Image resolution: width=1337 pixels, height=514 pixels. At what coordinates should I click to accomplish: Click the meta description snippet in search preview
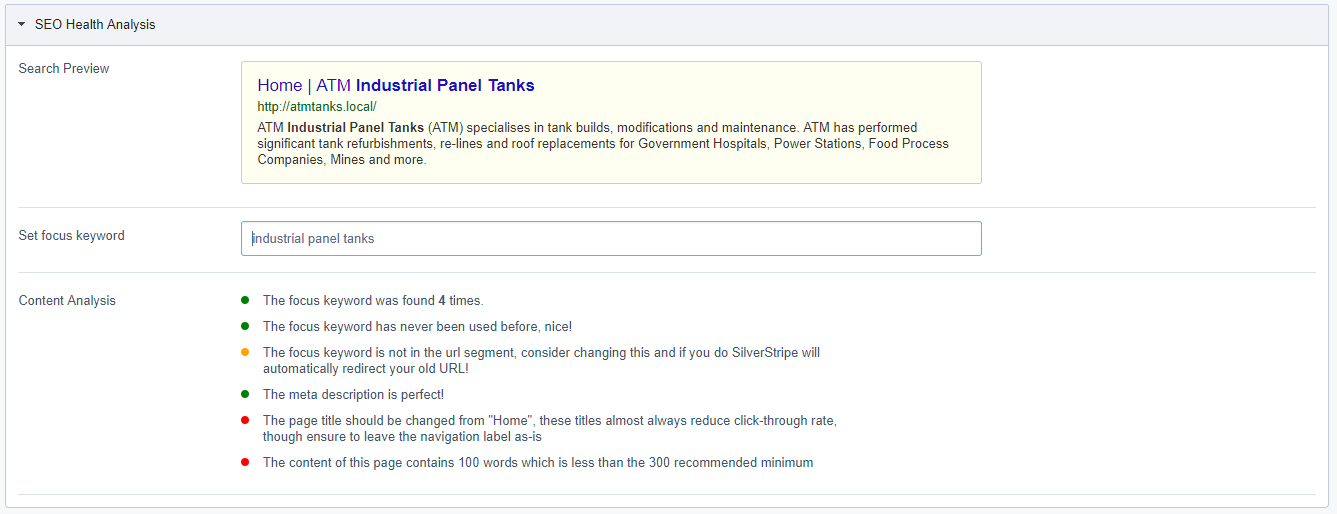[x=600, y=143]
